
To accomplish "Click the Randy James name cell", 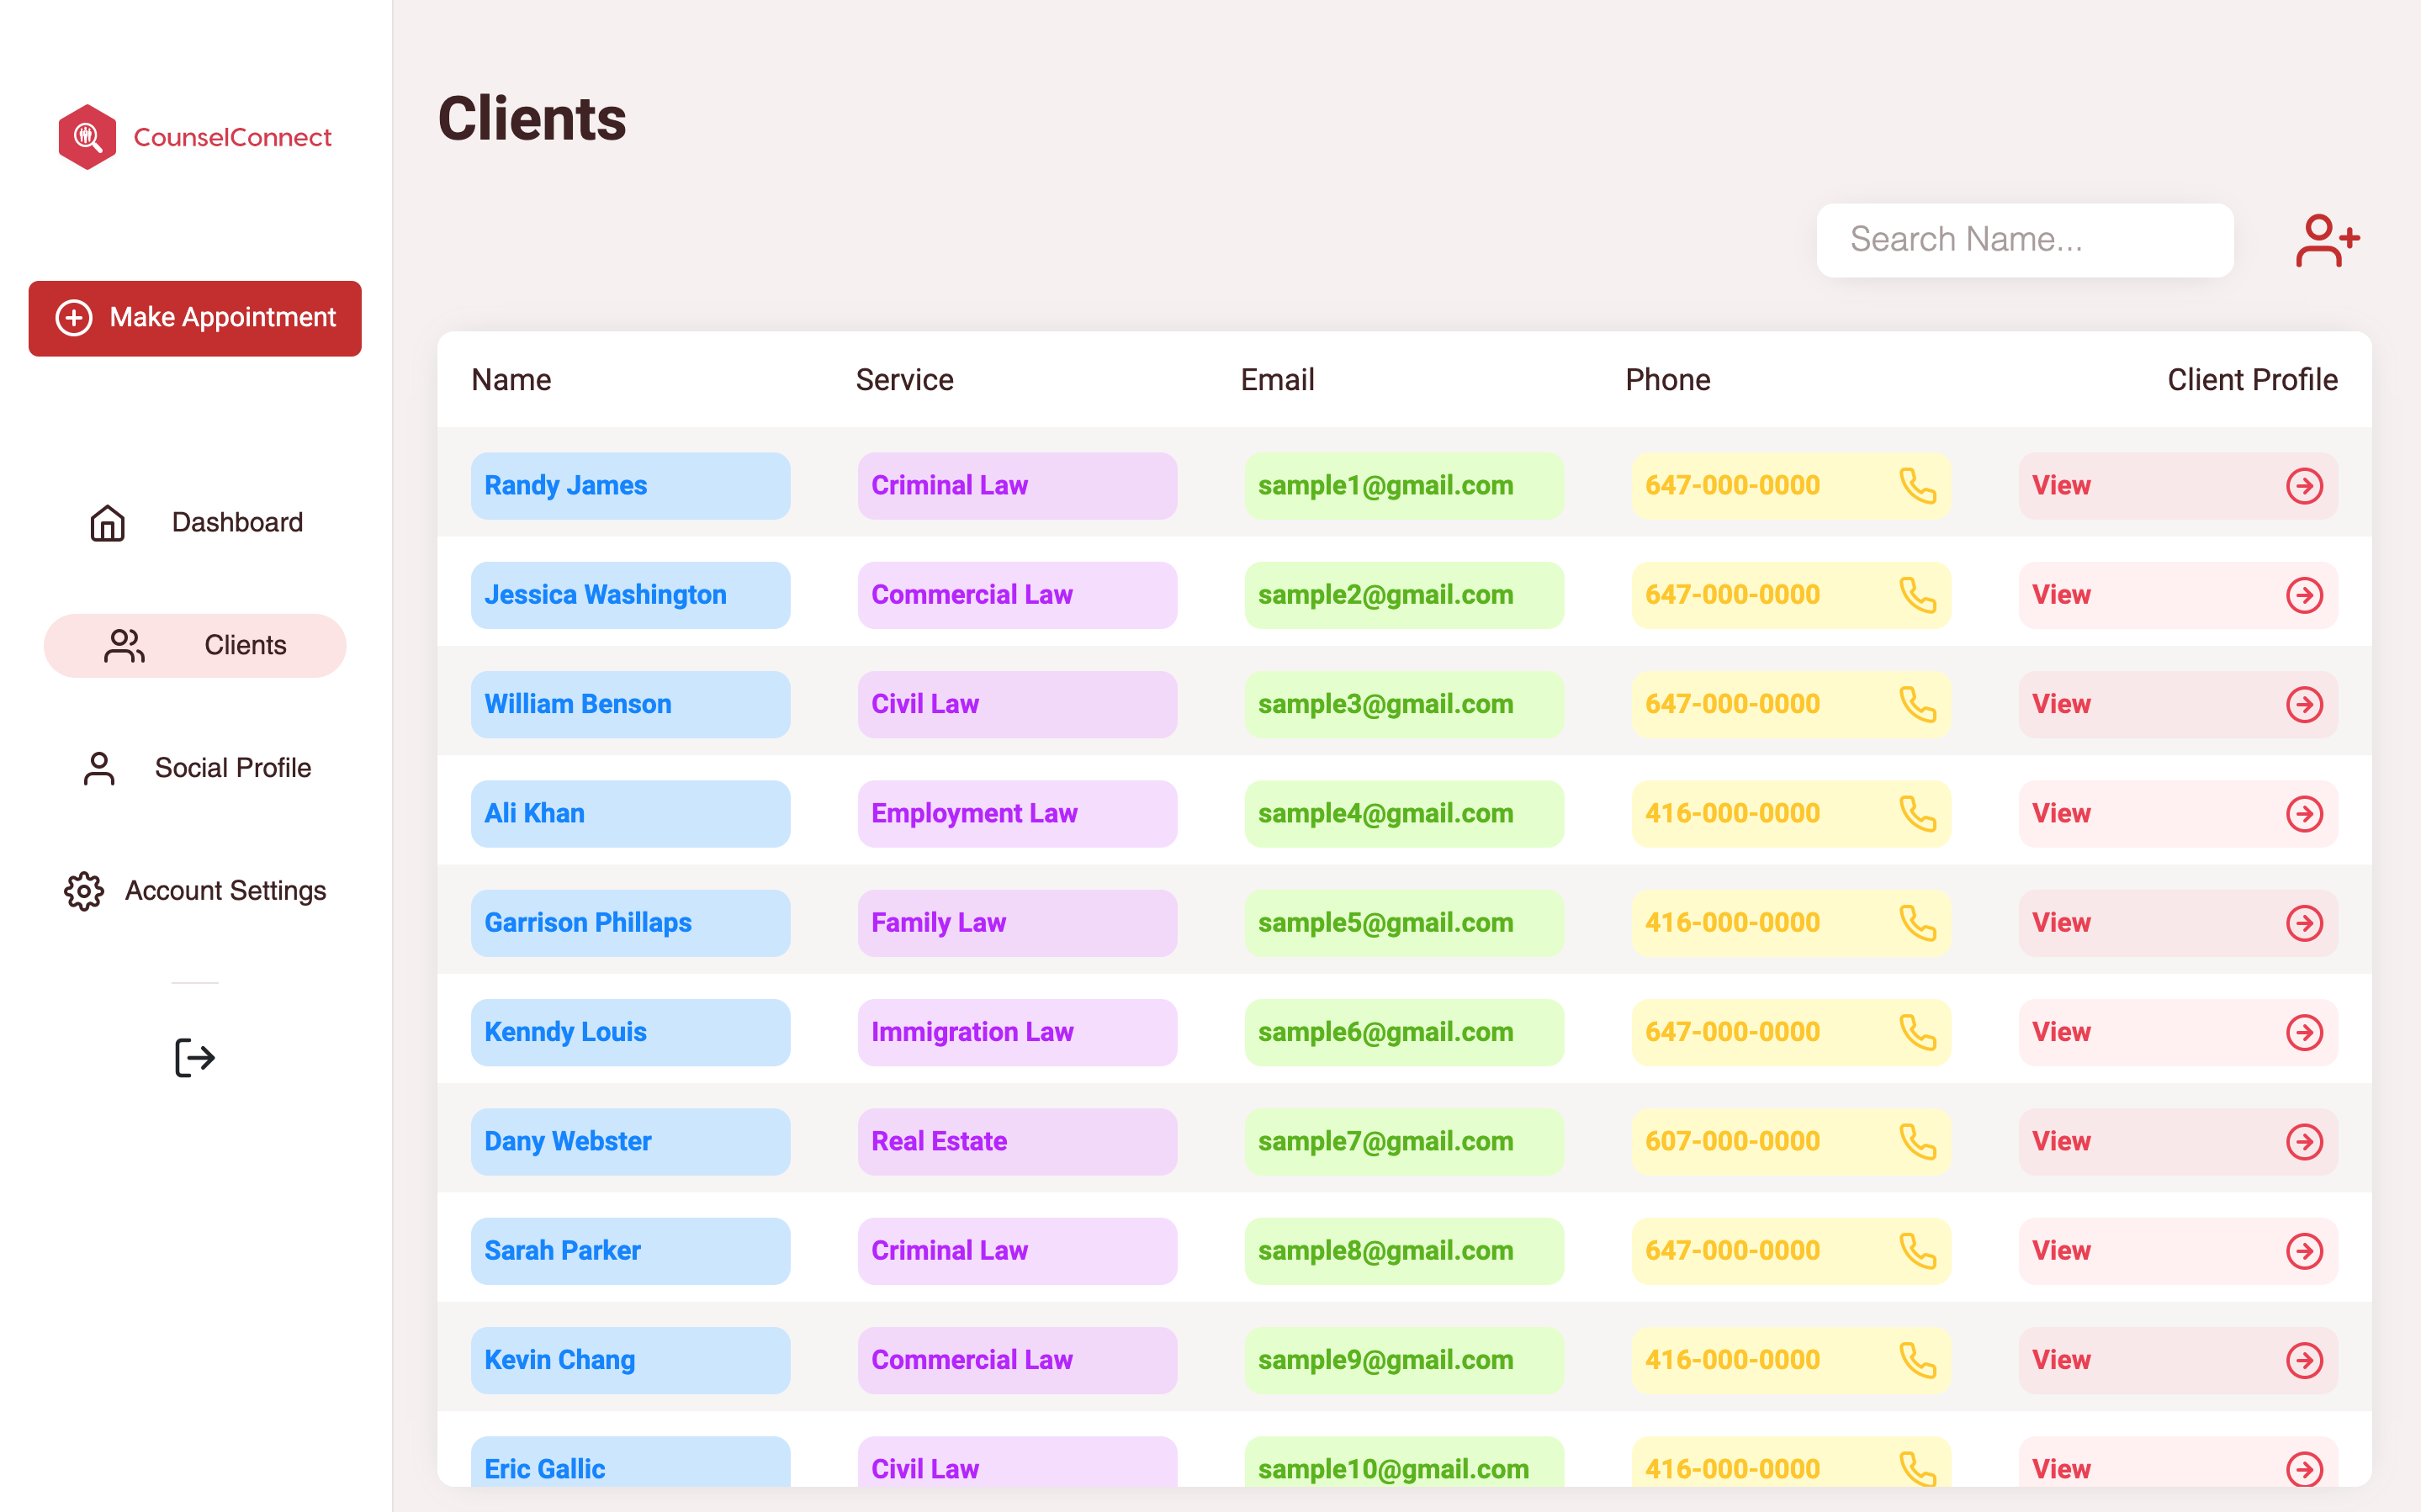I will coord(630,486).
